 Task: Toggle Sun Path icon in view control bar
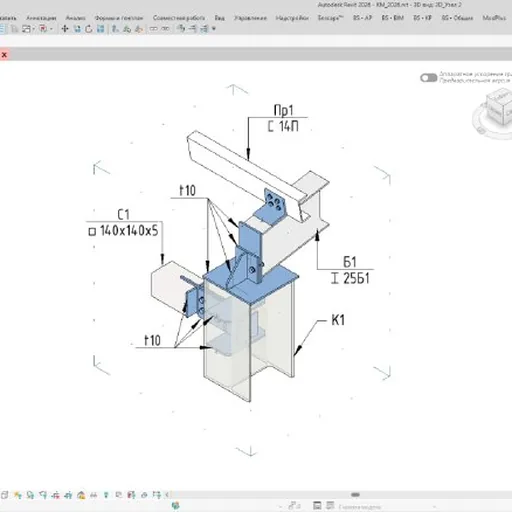pyautogui.click(x=18, y=495)
